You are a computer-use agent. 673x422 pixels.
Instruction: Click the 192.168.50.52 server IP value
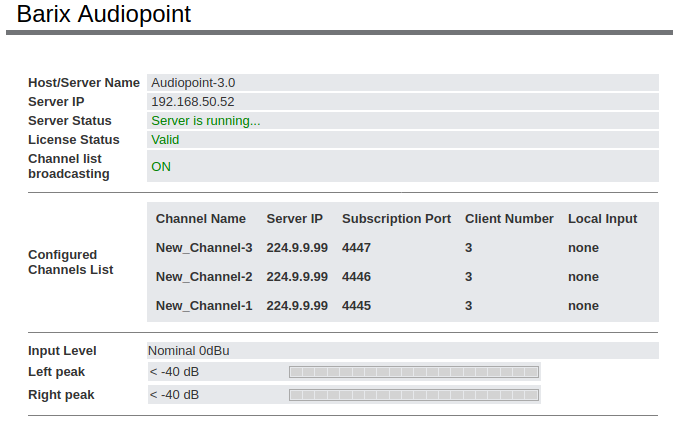[193, 102]
